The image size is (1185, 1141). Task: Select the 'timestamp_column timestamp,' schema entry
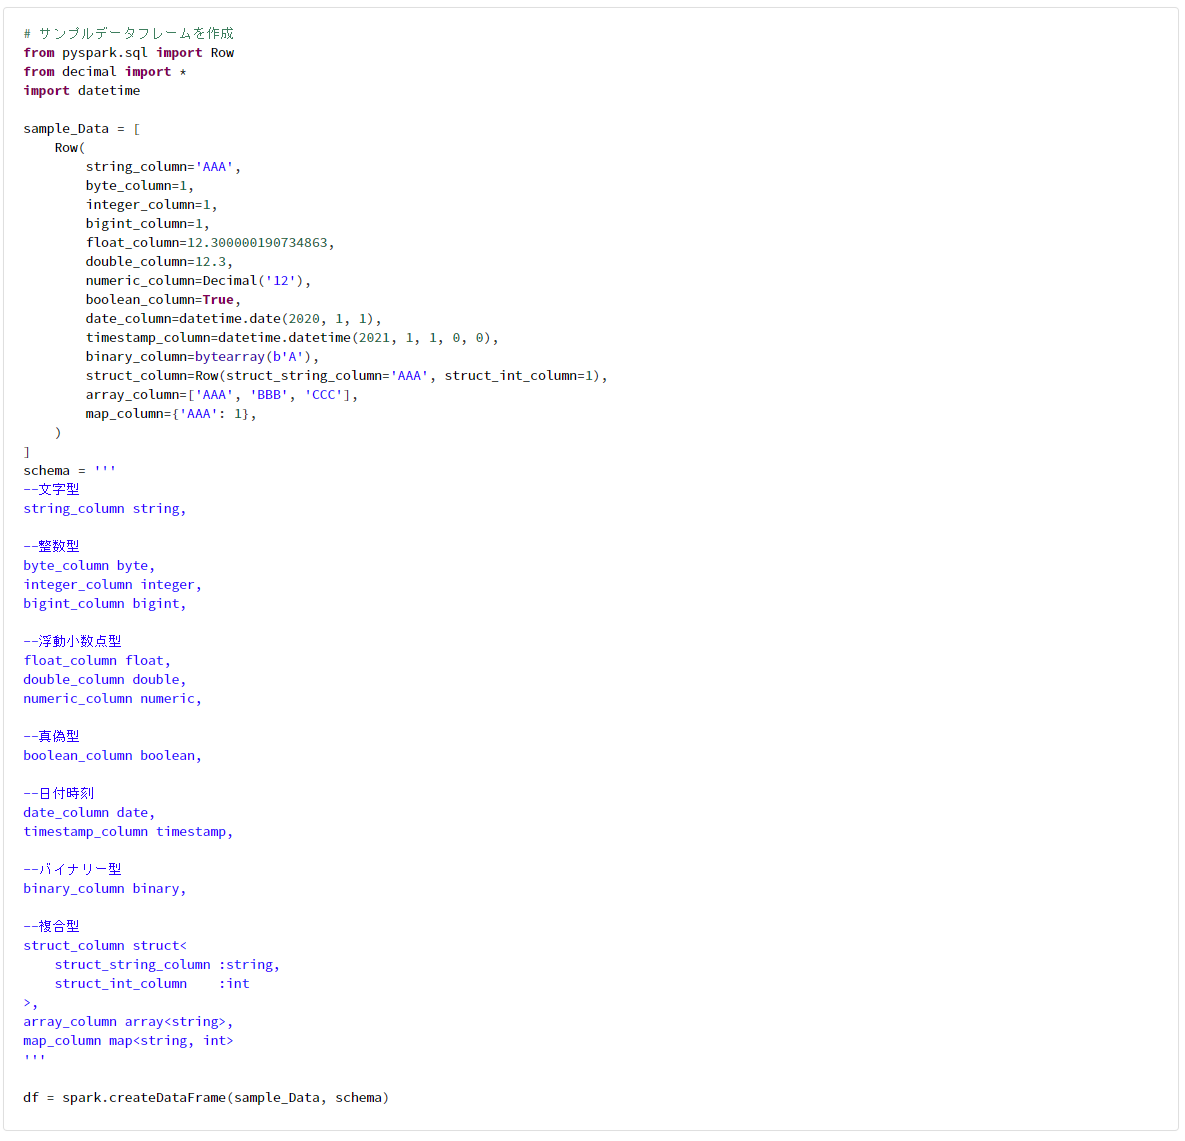click(x=128, y=831)
